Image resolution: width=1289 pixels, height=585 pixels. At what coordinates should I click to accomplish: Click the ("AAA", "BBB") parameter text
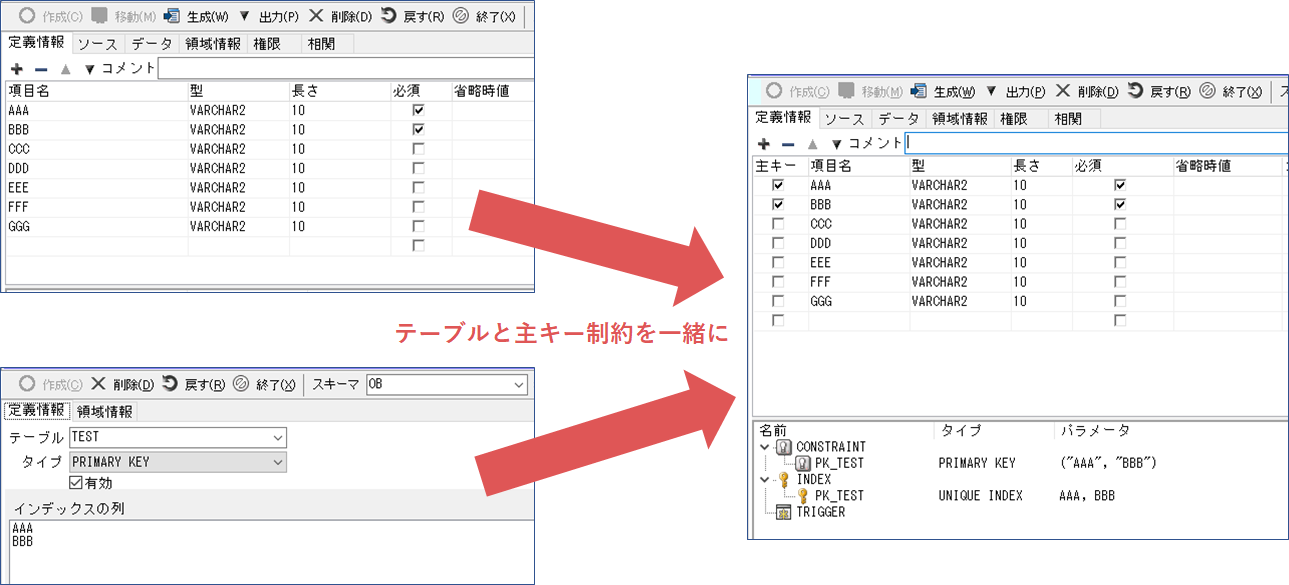click(1108, 463)
